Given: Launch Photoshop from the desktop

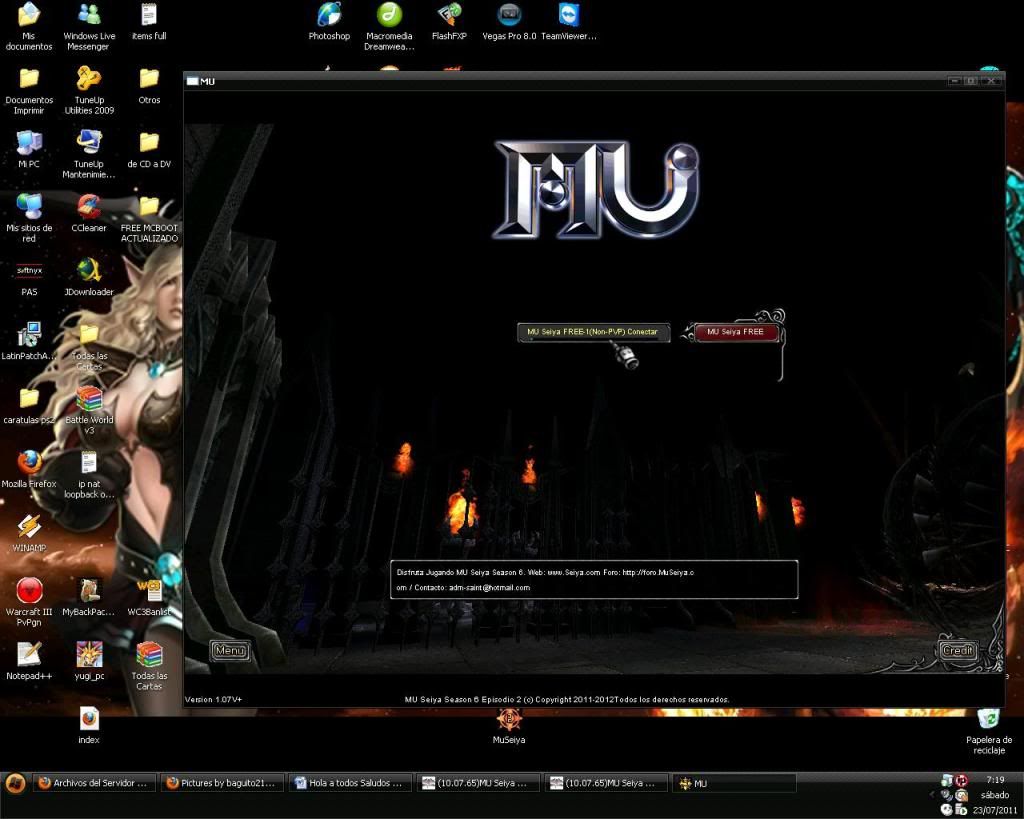Looking at the screenshot, I should [x=329, y=22].
